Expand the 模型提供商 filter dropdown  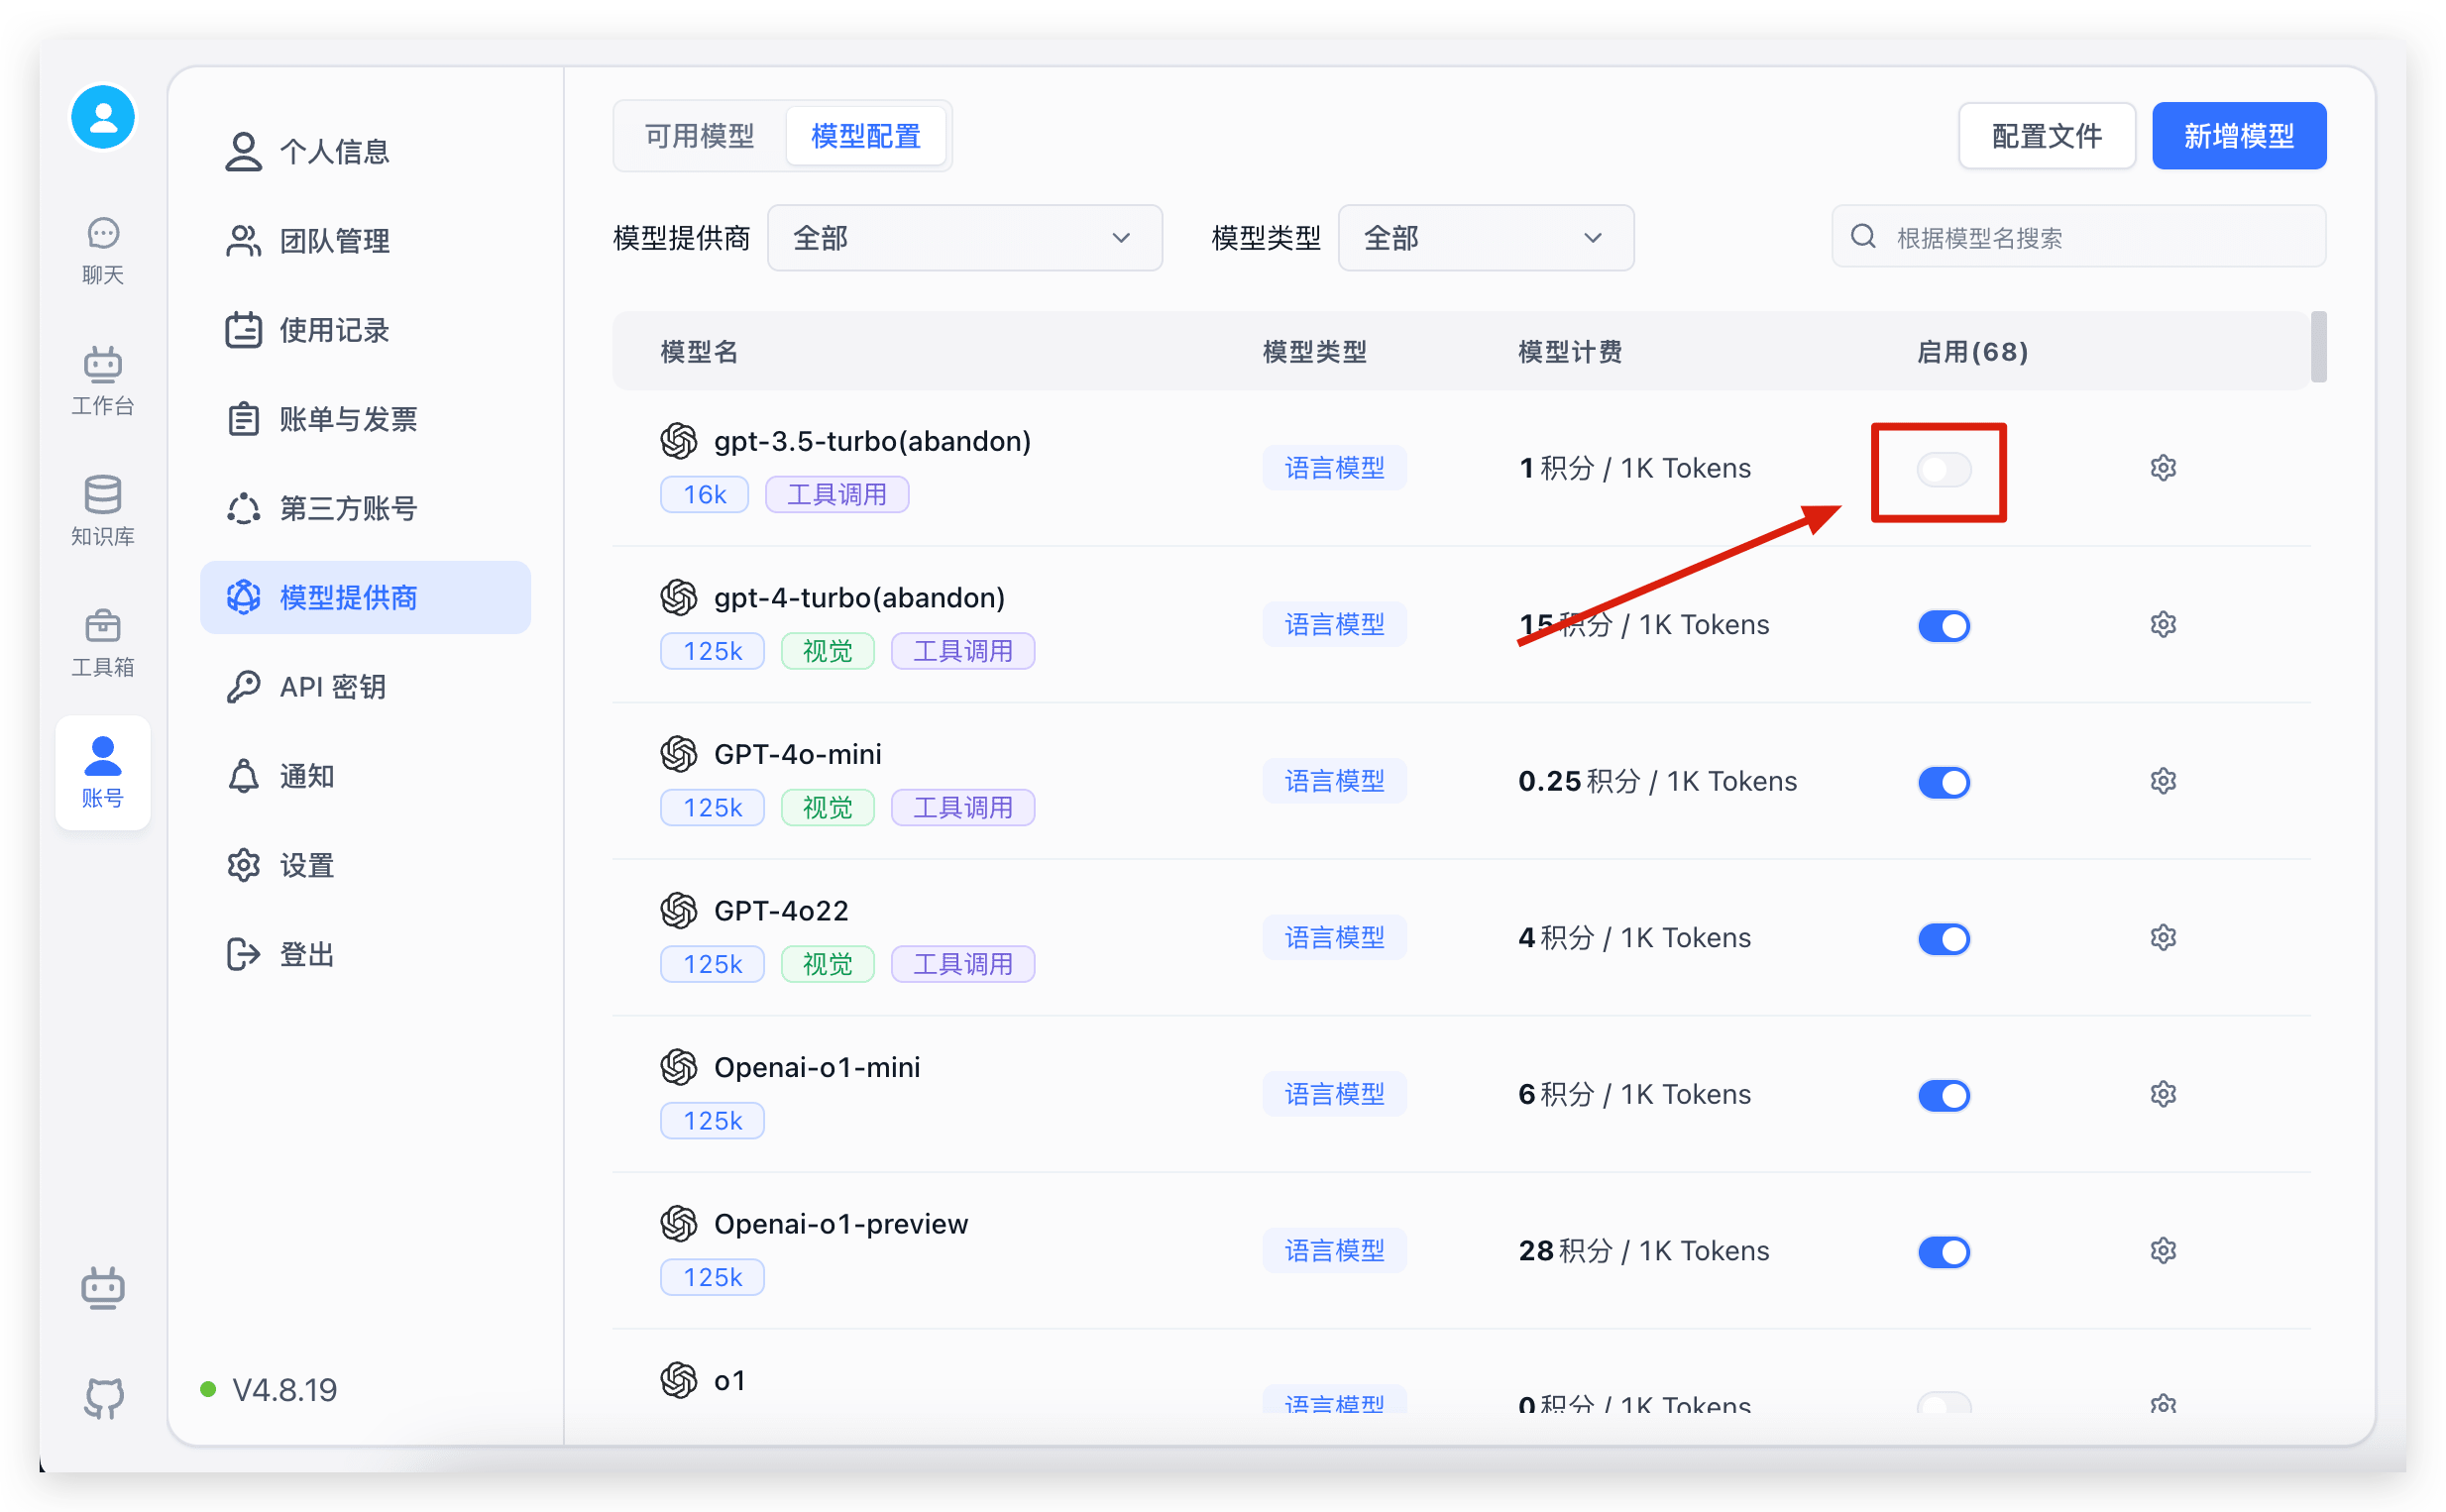click(x=964, y=238)
